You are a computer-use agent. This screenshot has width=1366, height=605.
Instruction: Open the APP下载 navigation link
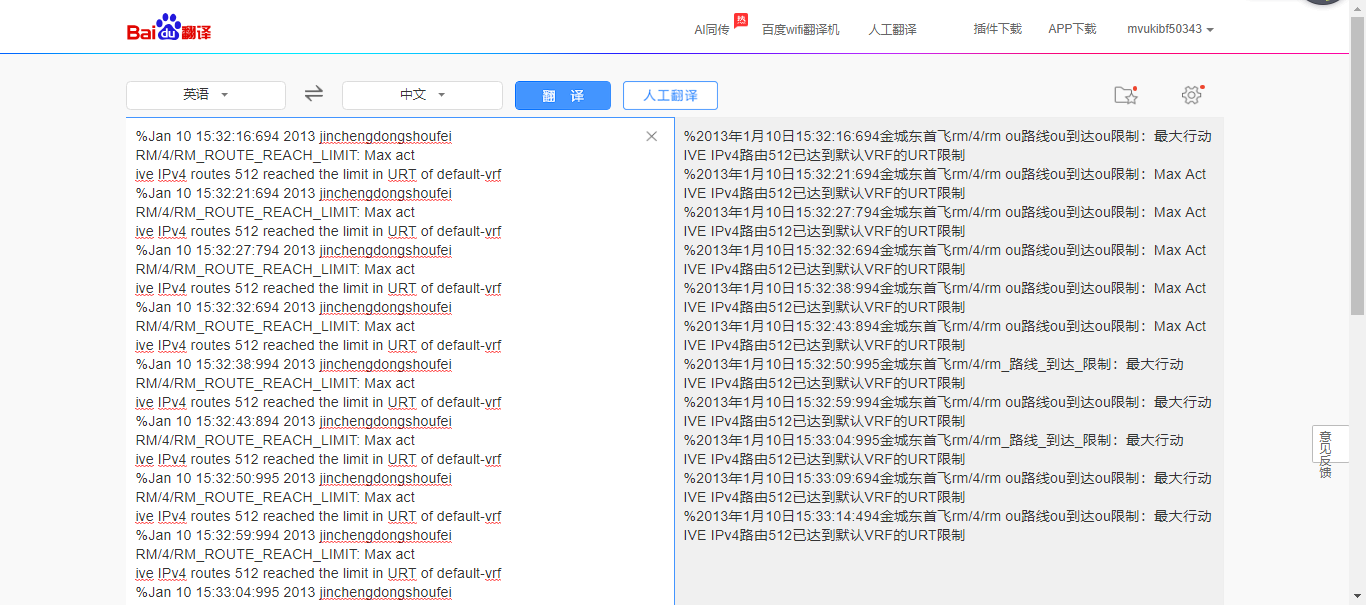tap(1072, 29)
